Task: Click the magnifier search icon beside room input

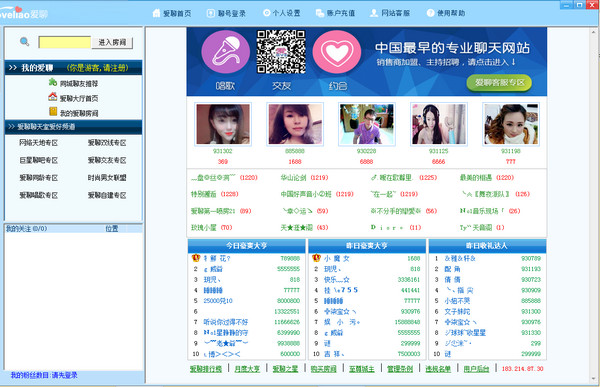Action: (24, 41)
